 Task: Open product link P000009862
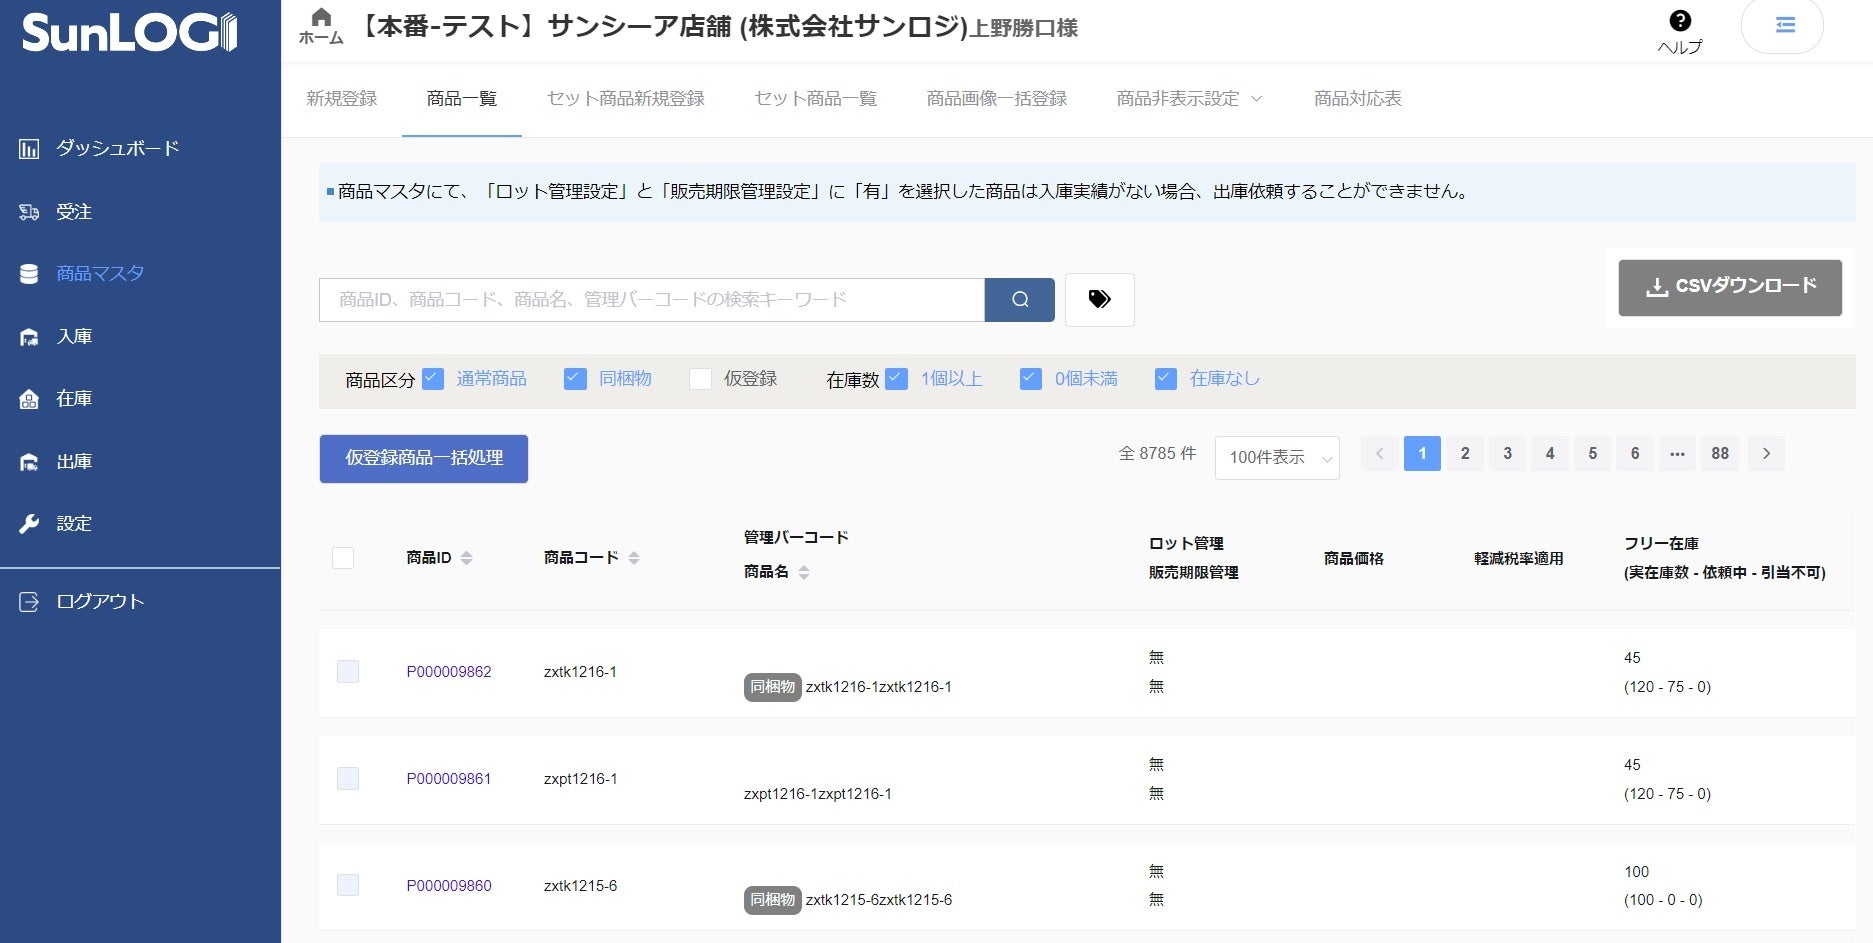click(449, 672)
